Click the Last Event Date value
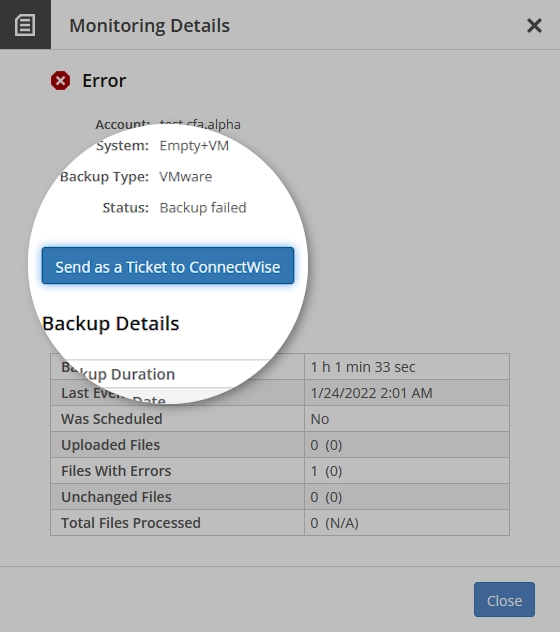Screen dimensions: 560x632 click(371, 393)
